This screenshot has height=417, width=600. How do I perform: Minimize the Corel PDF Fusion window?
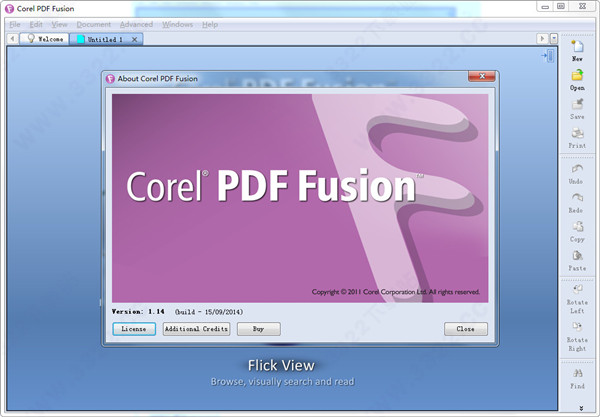tap(545, 7)
